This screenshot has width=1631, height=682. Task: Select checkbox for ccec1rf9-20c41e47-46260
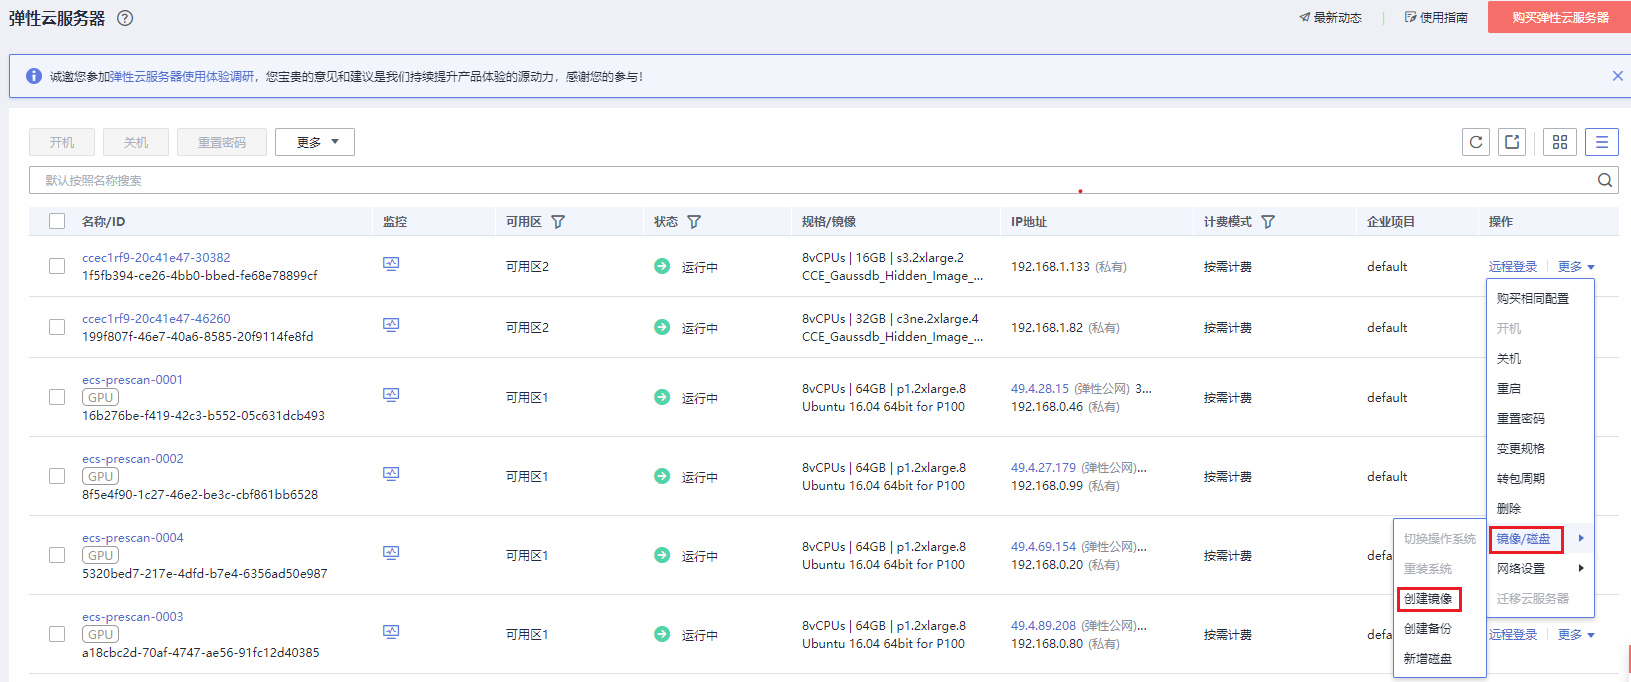[57, 327]
